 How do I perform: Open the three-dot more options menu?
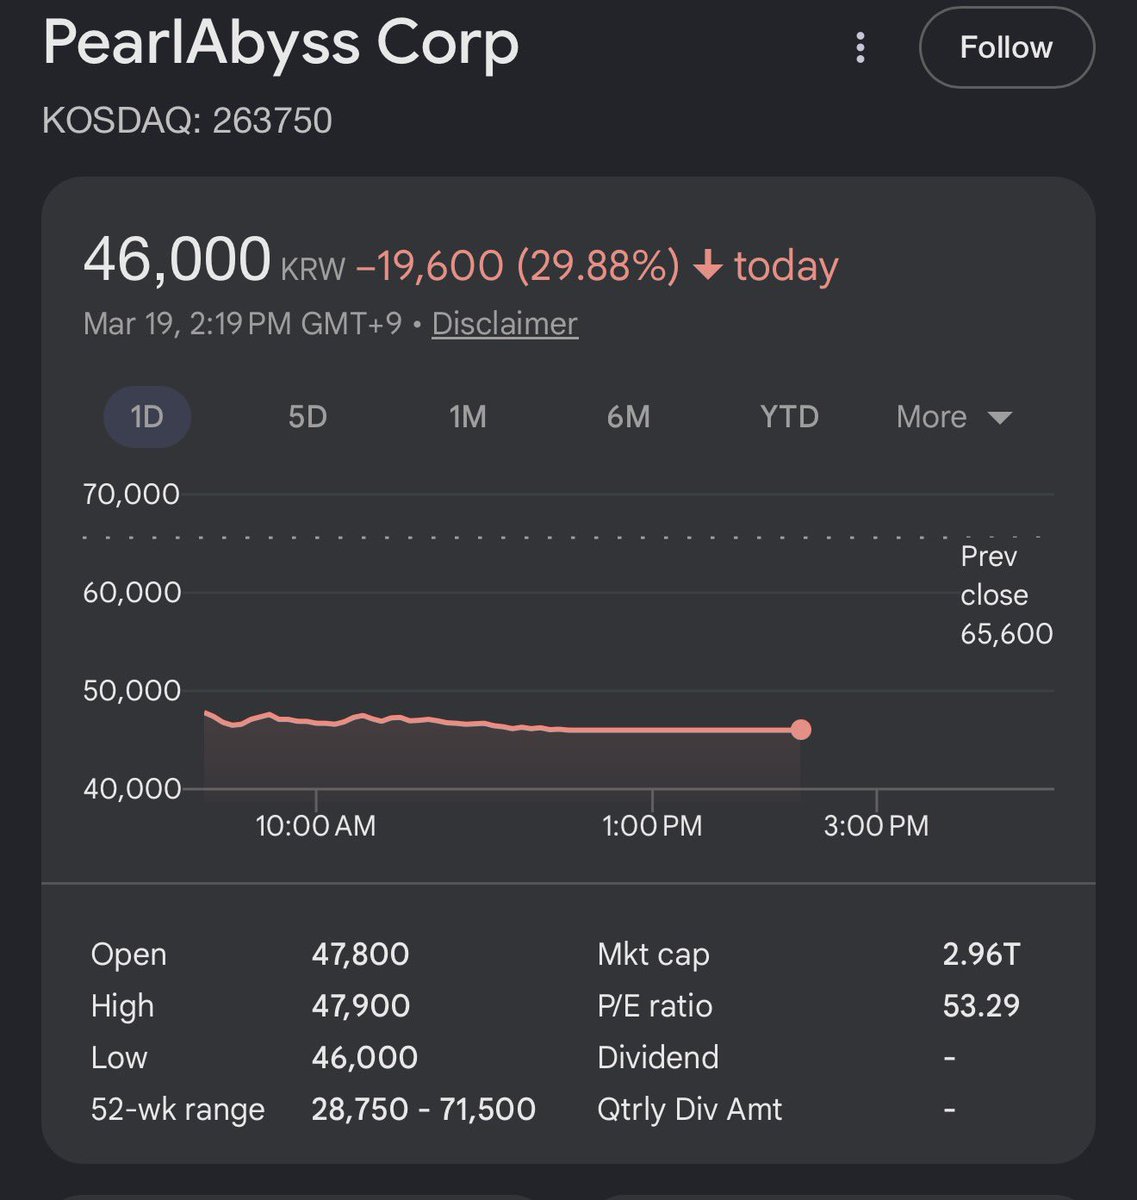point(860,47)
